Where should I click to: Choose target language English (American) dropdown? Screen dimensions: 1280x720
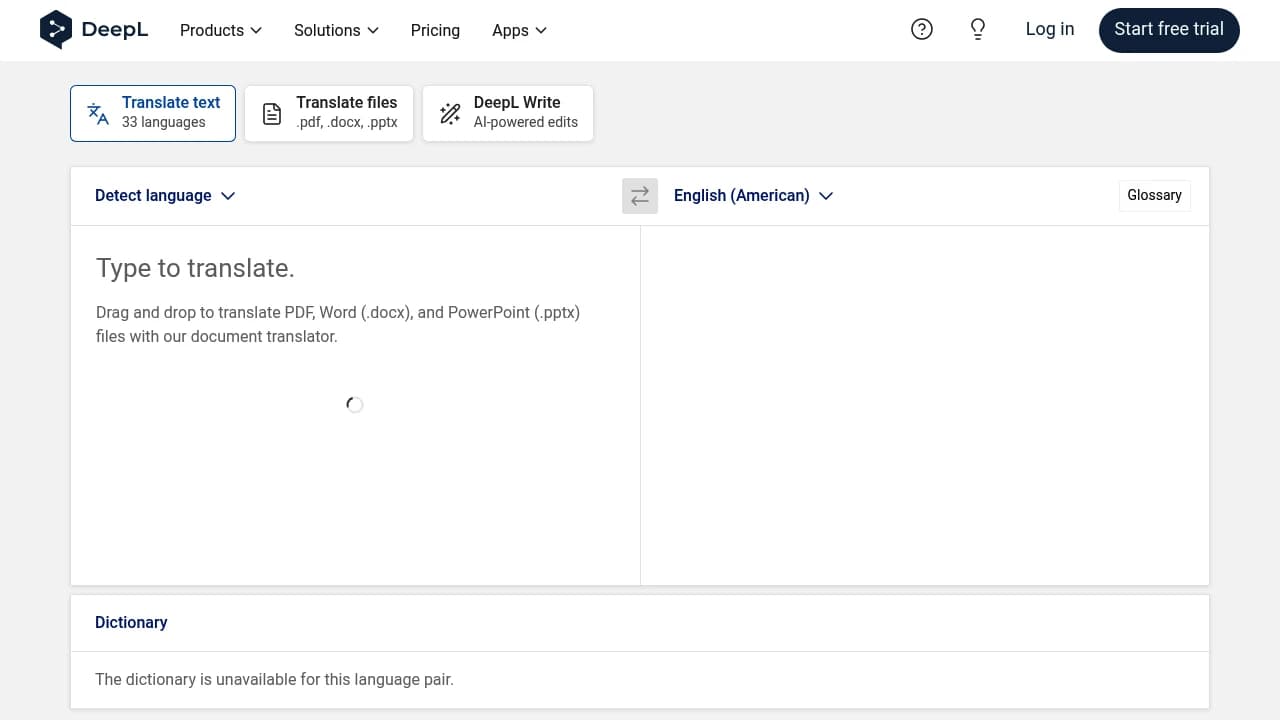tap(753, 195)
